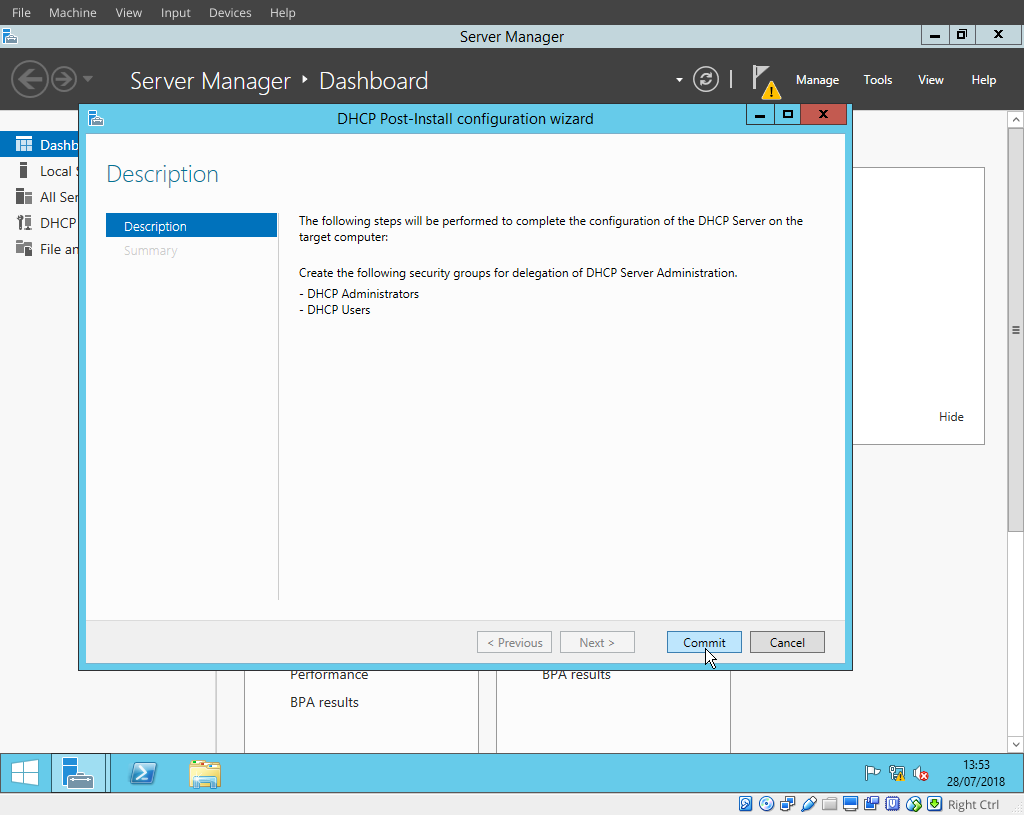
Task: Click dashboard vertical scrollbar thumb
Action: point(1015,330)
